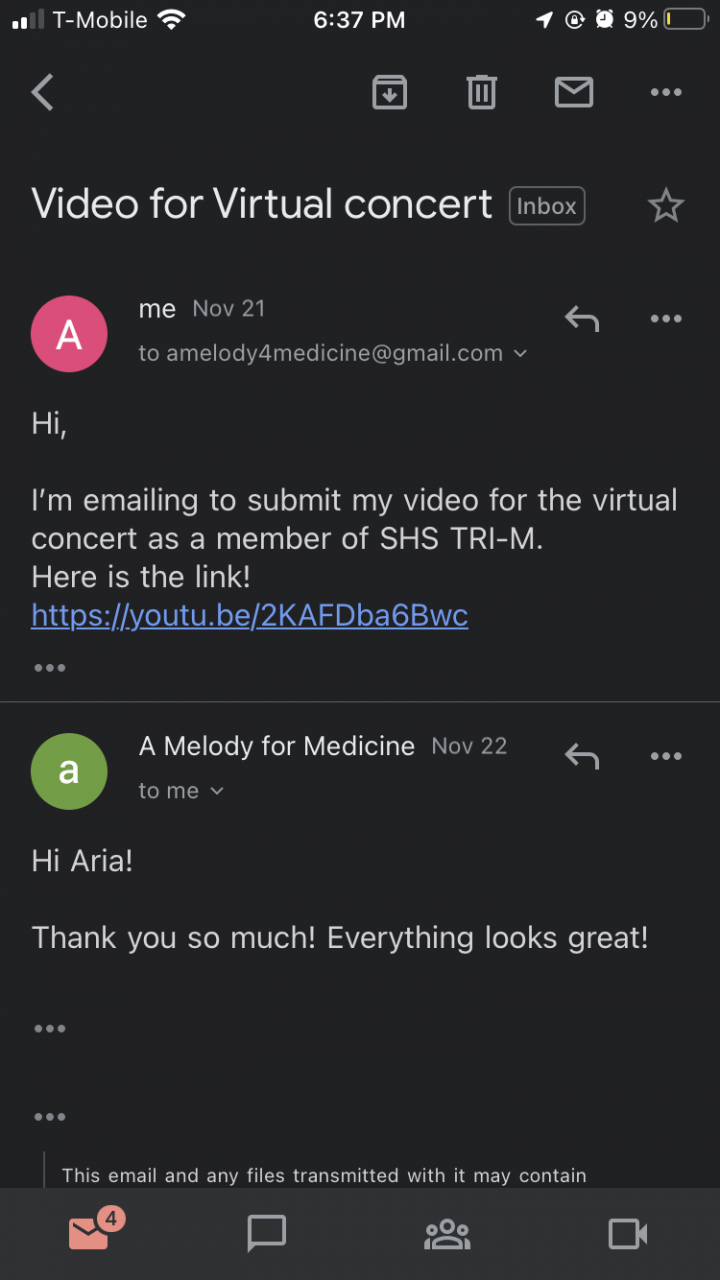Open the top toolbar more options menu
The image size is (720, 1280).
[x=665, y=93]
